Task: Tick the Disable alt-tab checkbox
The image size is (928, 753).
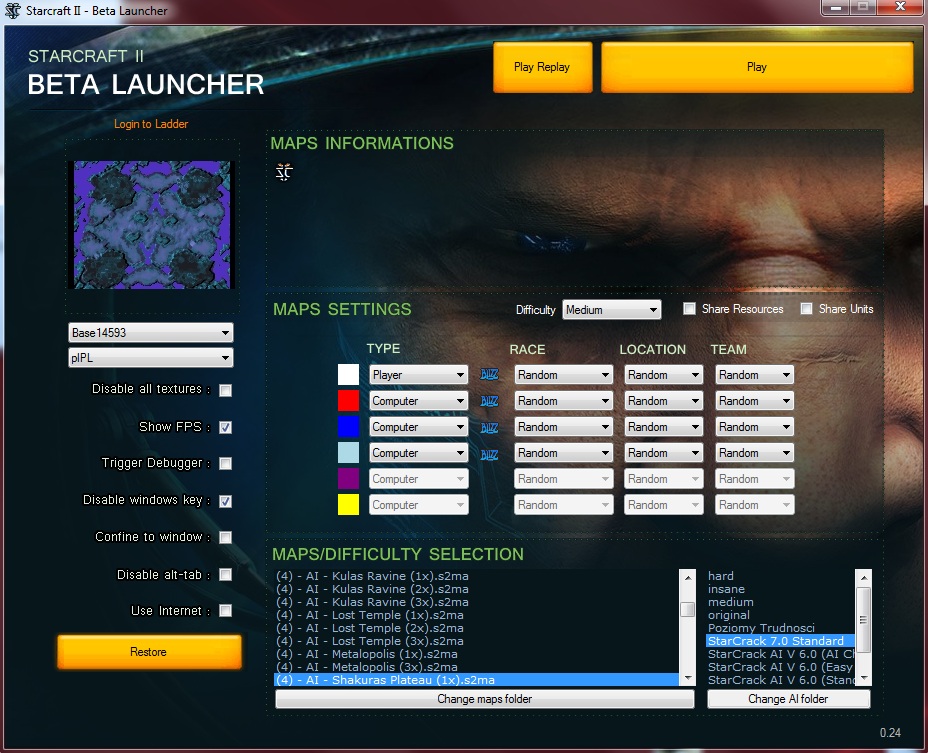Action: pyautogui.click(x=225, y=575)
